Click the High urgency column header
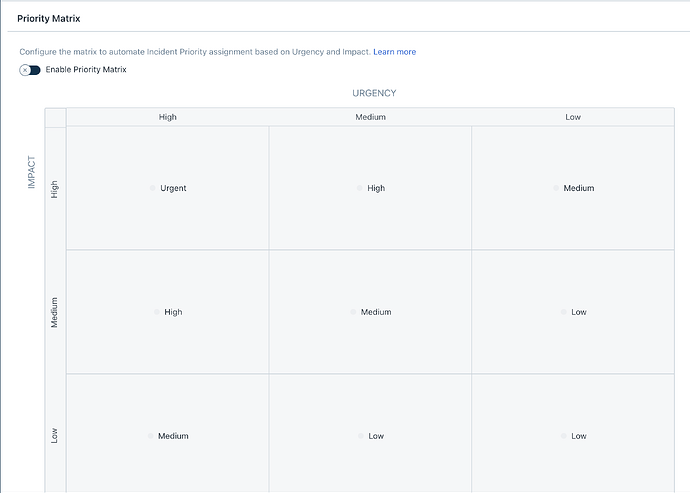The height and width of the screenshot is (493, 690). click(168, 117)
